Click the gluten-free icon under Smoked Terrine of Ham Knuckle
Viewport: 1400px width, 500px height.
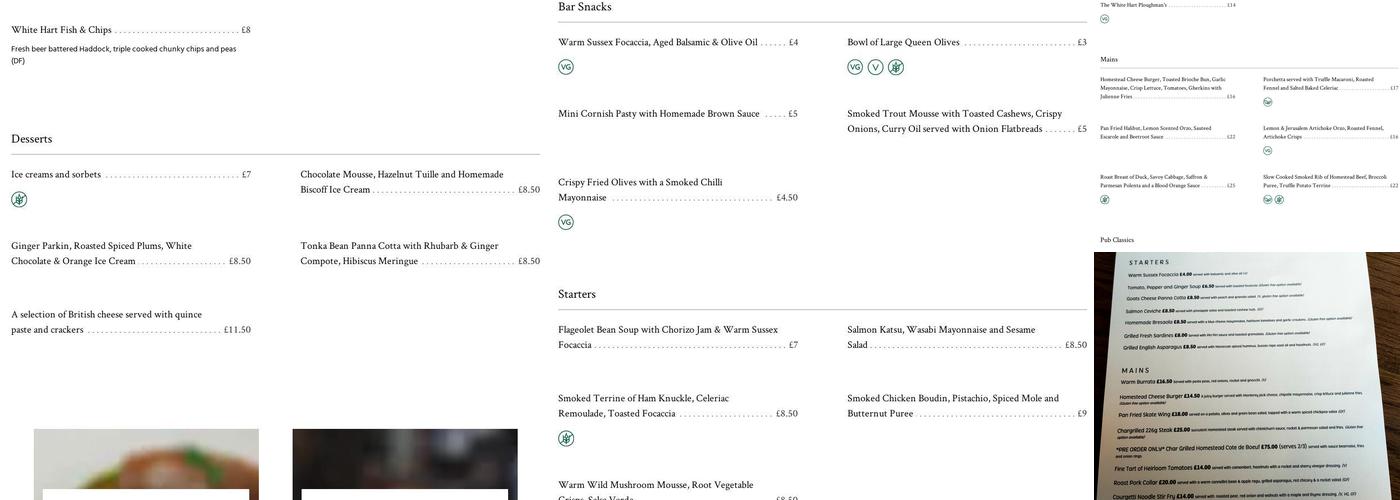coord(566,438)
